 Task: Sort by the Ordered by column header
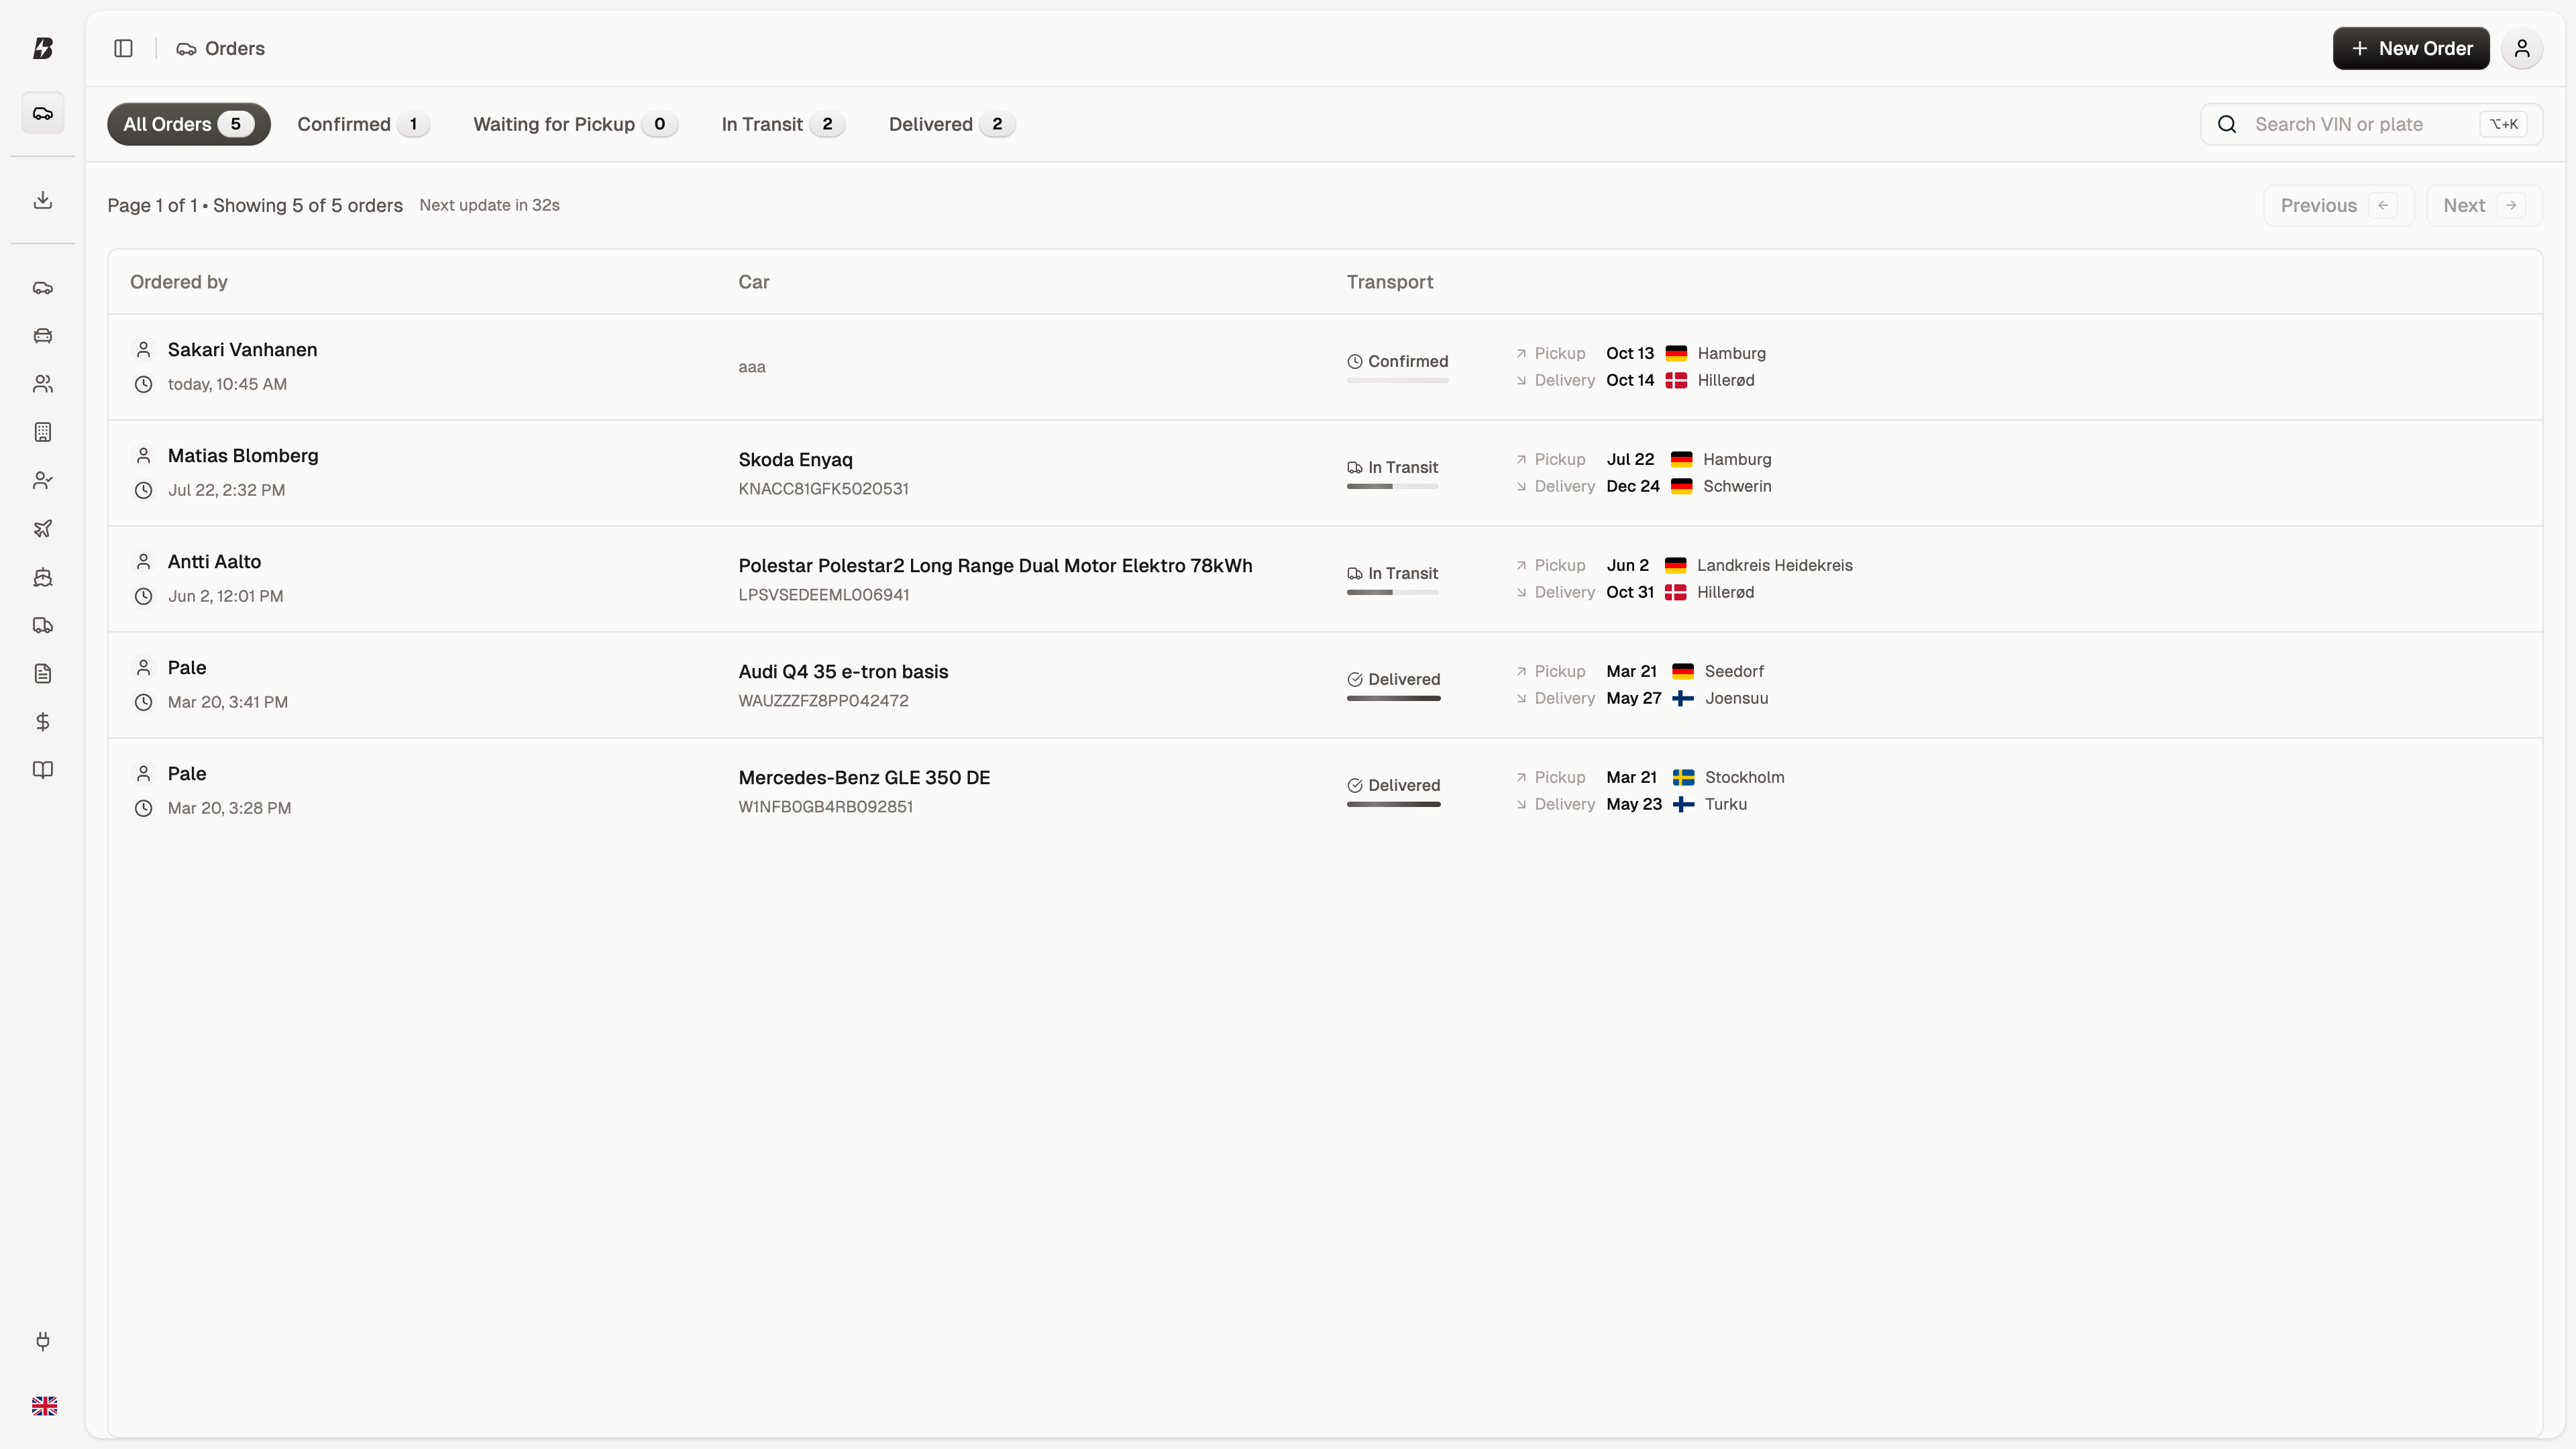point(179,281)
